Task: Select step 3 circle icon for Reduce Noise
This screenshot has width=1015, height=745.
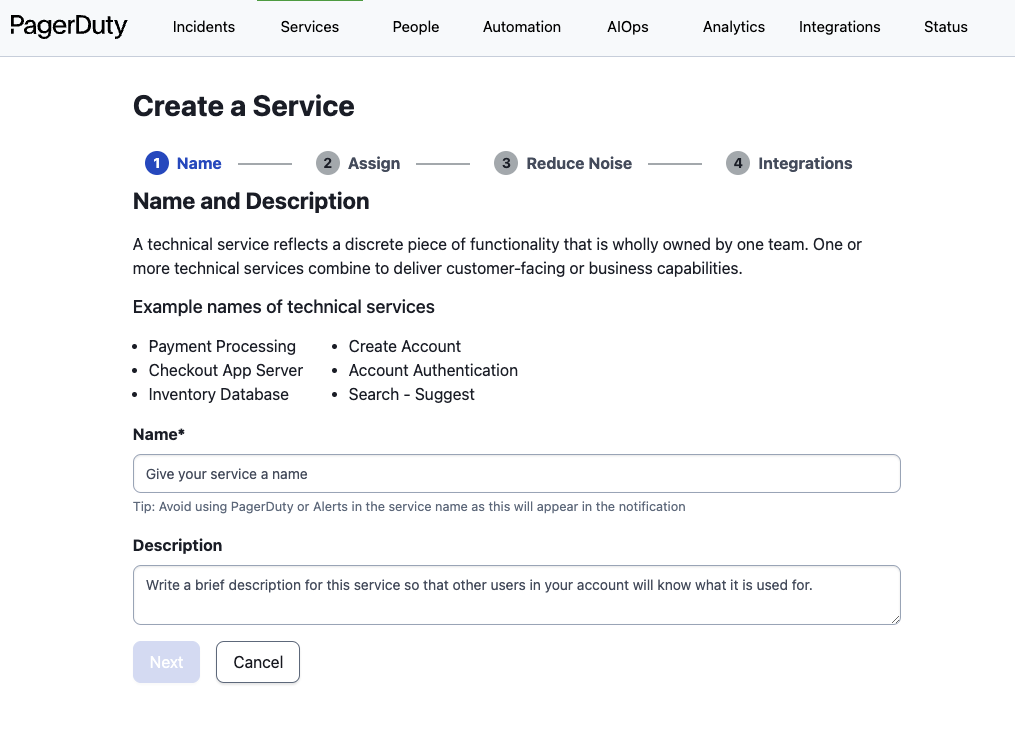Action: point(506,163)
